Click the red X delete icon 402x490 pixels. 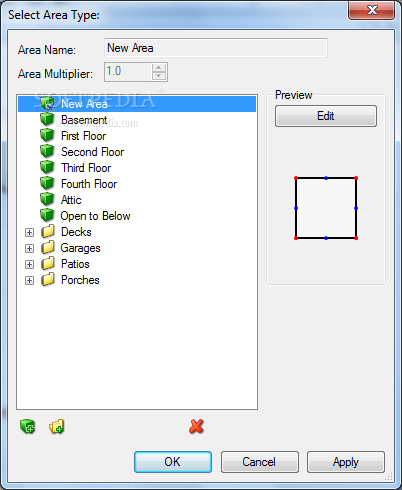point(196,426)
